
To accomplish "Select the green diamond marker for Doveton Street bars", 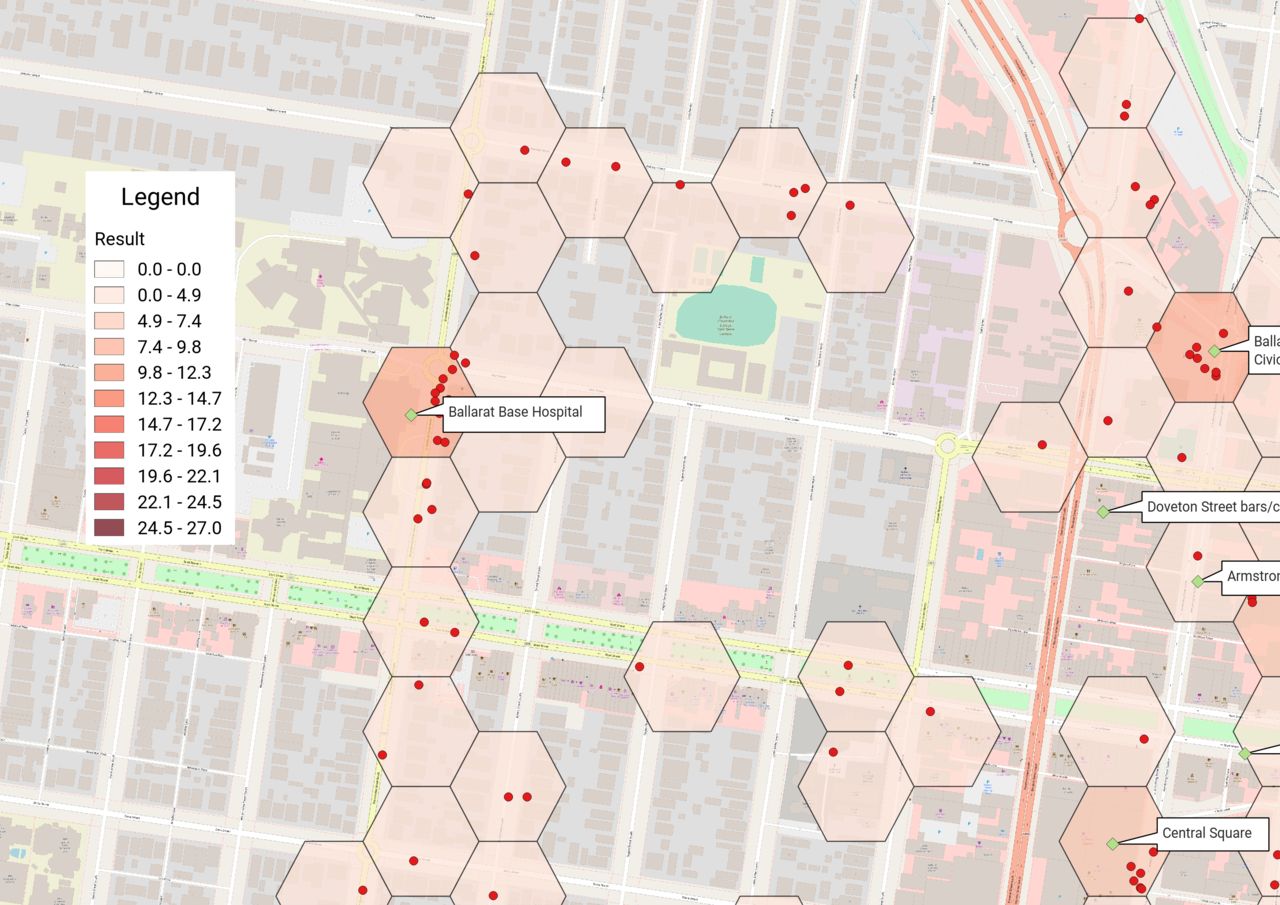I will [x=1103, y=512].
